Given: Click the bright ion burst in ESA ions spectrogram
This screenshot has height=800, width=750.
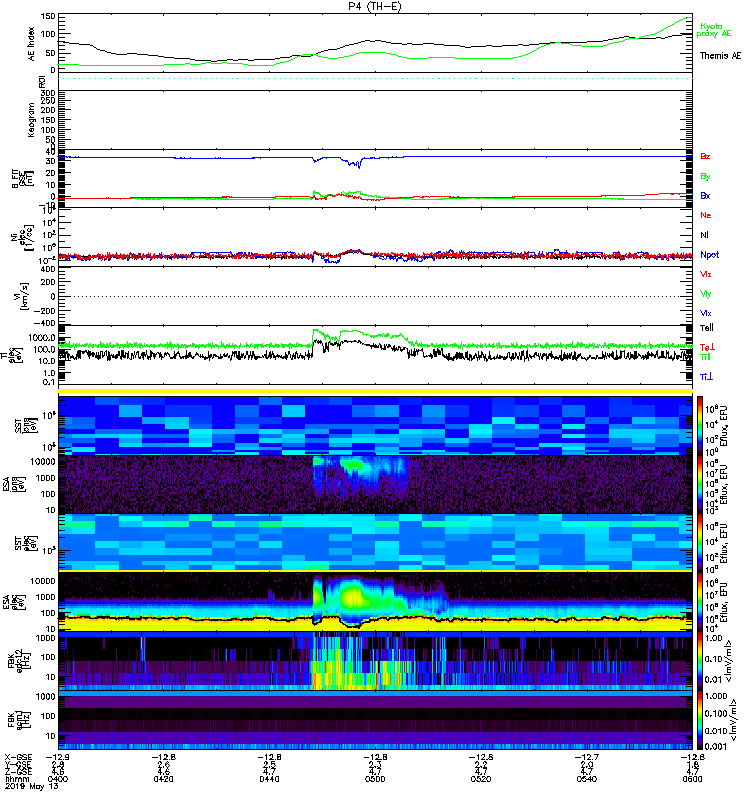Looking at the screenshot, I should (x=352, y=465).
